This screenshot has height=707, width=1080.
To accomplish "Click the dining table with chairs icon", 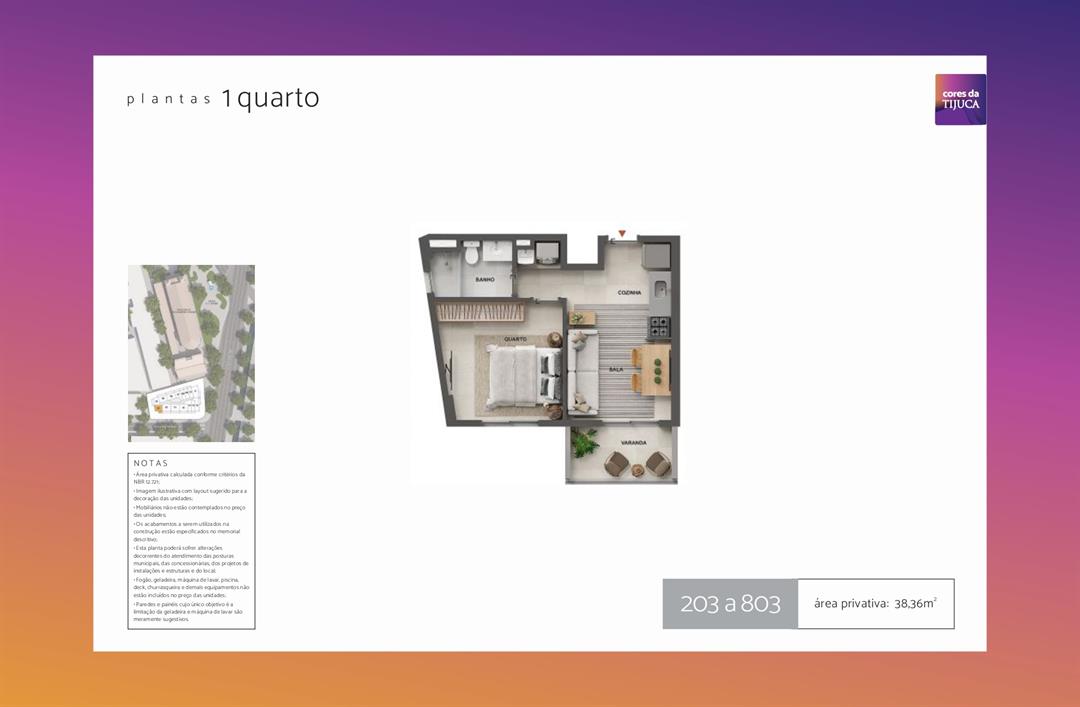I will tap(653, 370).
